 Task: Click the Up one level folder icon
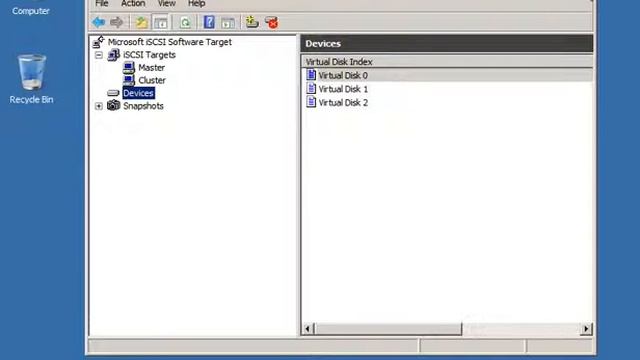click(141, 22)
